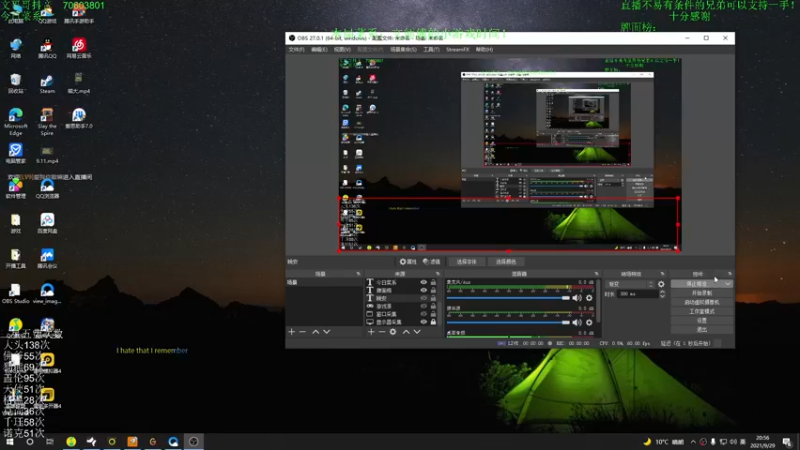This screenshot has height=450, width=800.
Task: Select the 场景 scene in Scenes list
Action: [324, 282]
